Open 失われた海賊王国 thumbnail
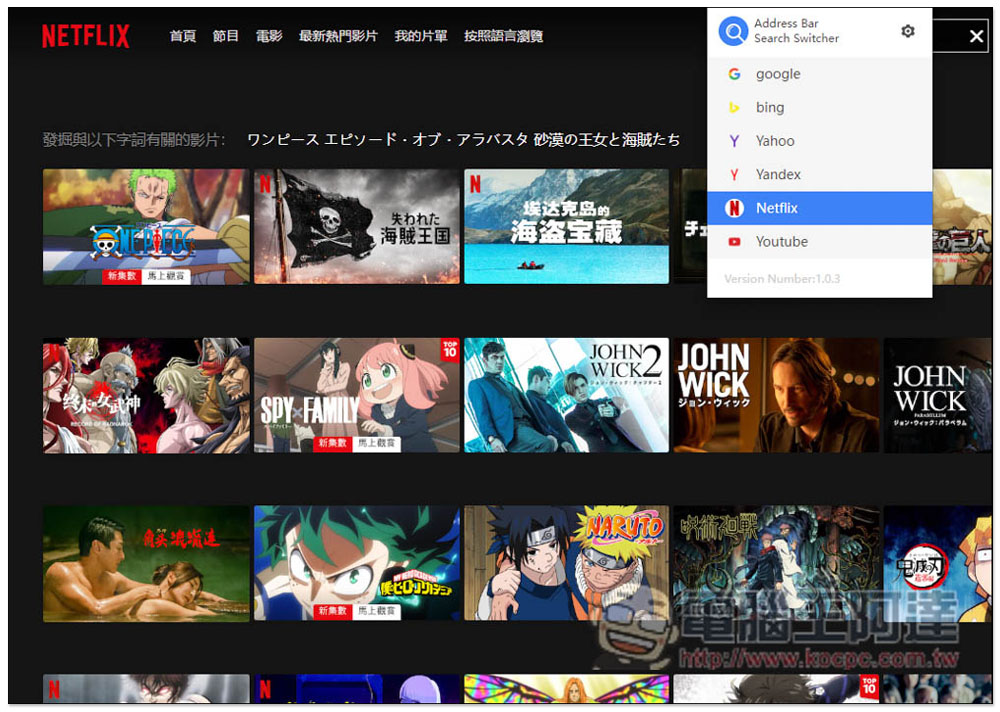This screenshot has width=1000, height=712. pos(357,226)
